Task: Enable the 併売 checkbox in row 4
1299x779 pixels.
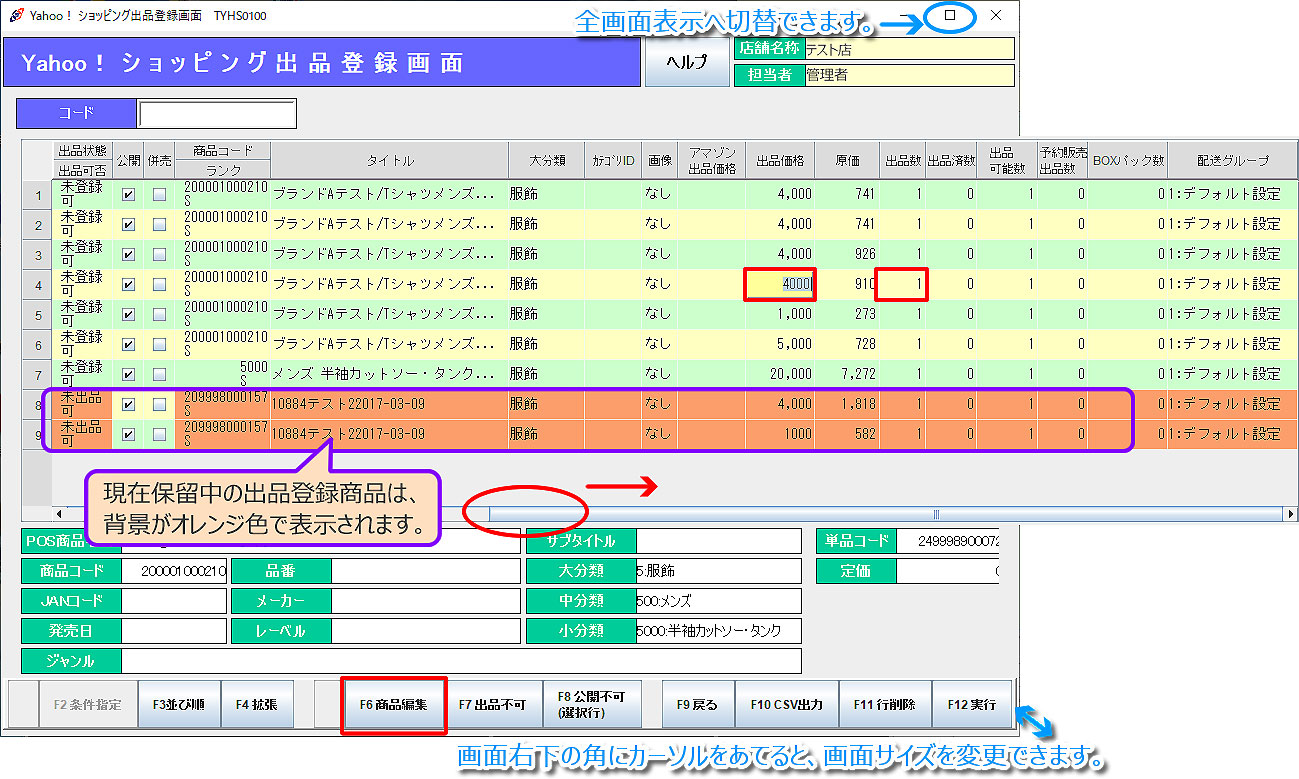Action: [x=159, y=285]
